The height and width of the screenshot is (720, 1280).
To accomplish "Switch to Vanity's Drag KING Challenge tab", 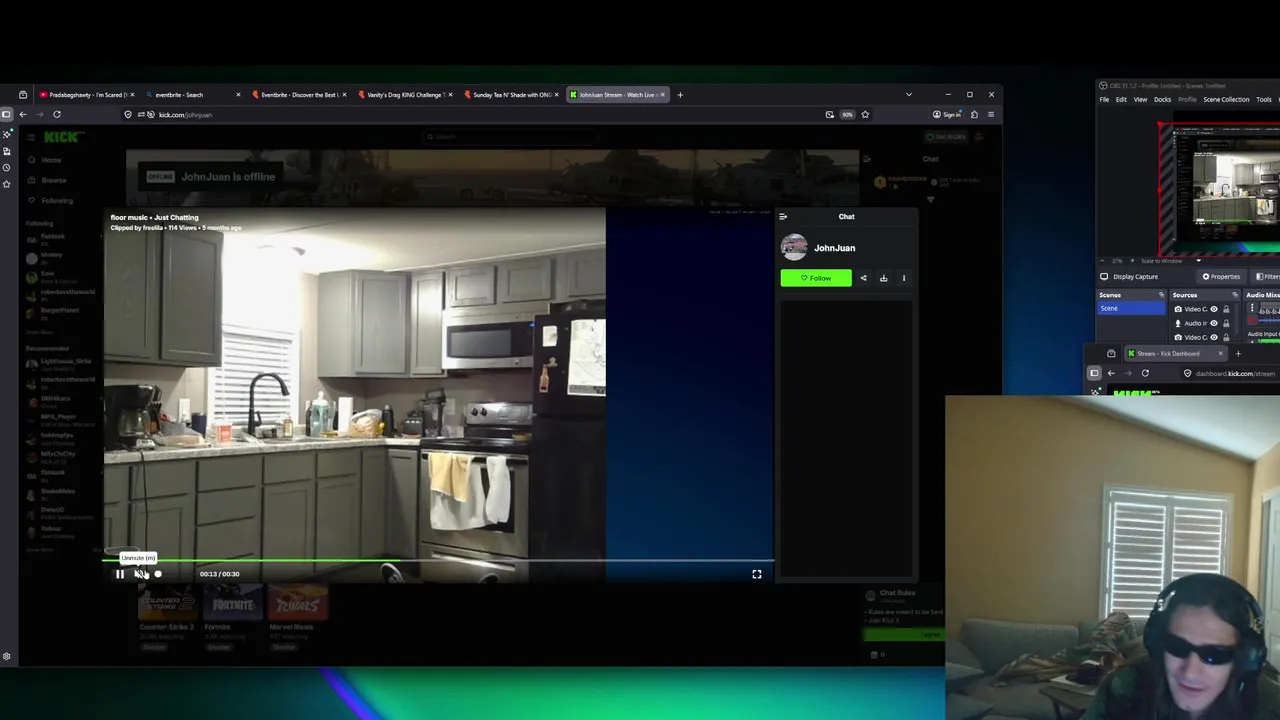I will (405, 95).
